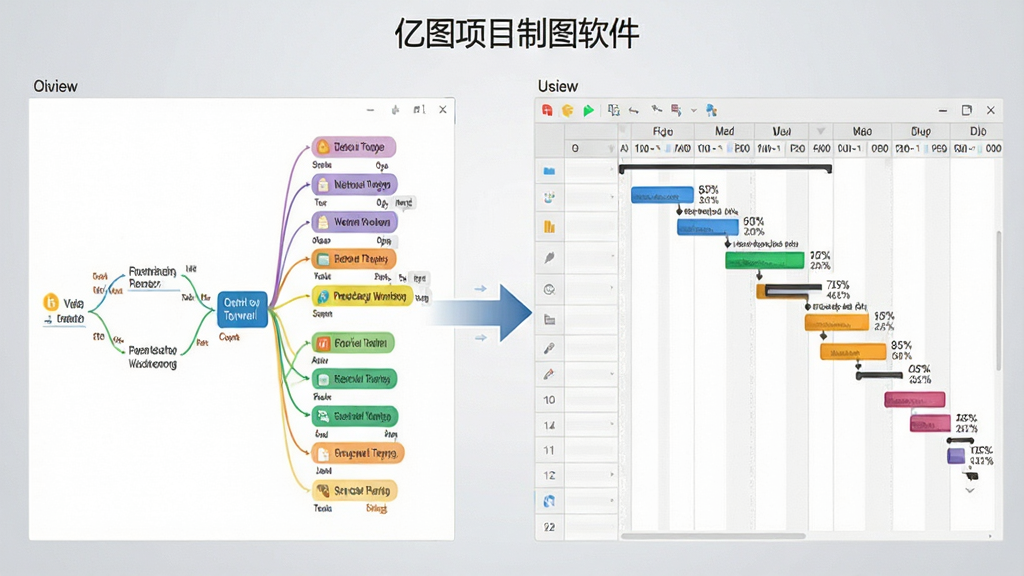This screenshot has height=576, width=1024.
Task: Click the green Gantt progress bar
Action: 765,261
